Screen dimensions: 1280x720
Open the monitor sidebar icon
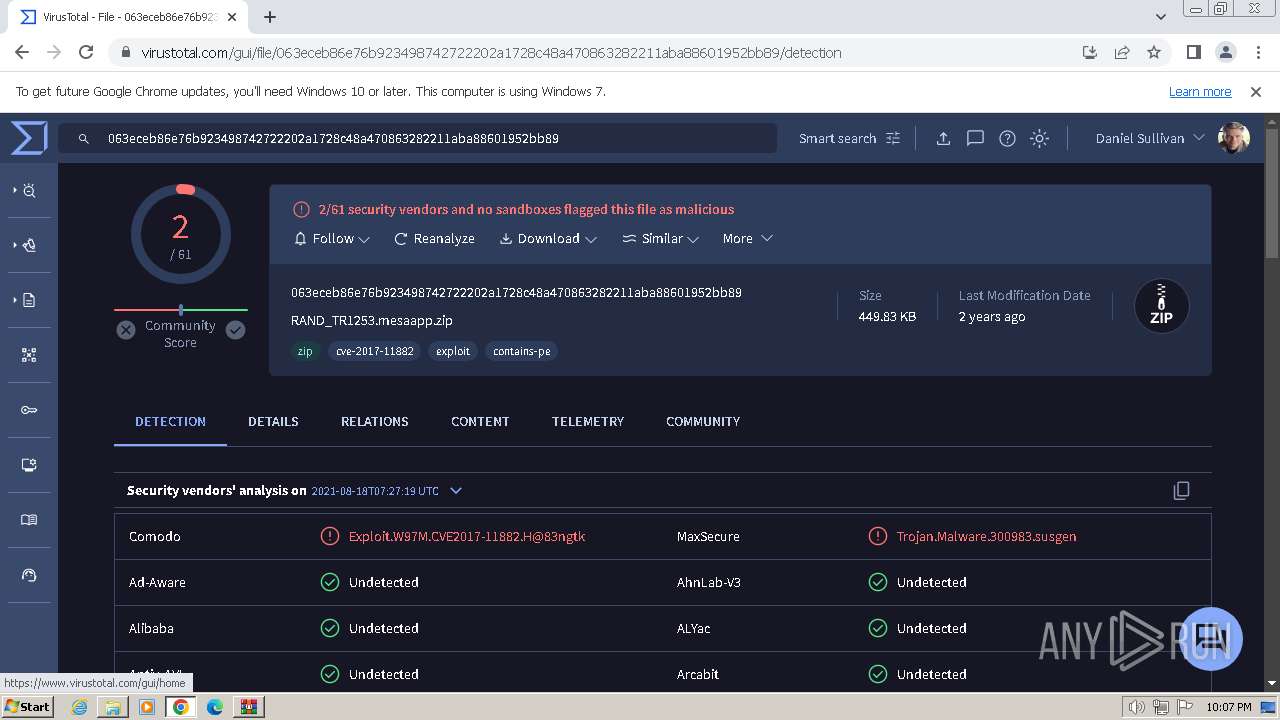pos(29,465)
